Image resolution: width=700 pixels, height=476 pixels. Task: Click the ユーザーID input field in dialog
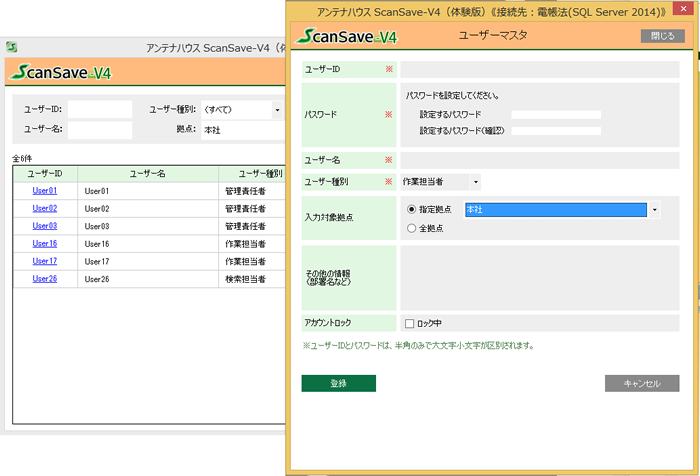[539, 69]
